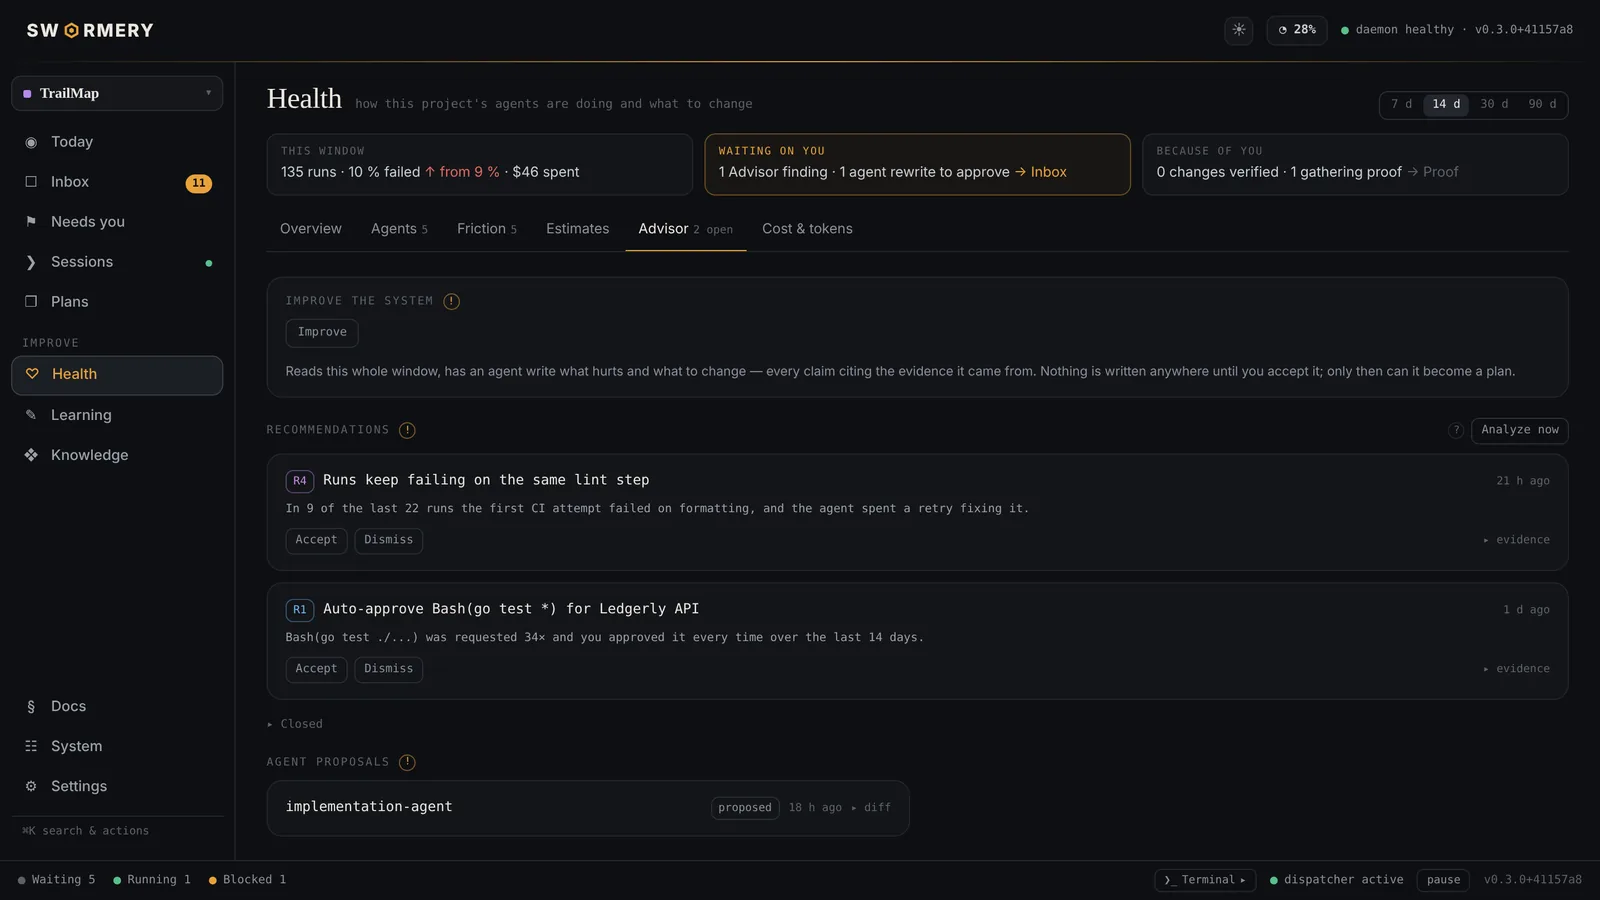
Task: Open the TrailMap project dropdown
Action: coord(117,93)
